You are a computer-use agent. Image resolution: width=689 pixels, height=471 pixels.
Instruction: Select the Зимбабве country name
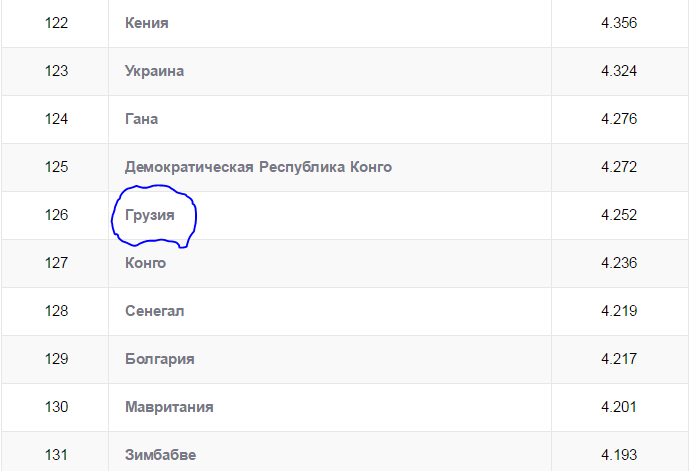160,455
